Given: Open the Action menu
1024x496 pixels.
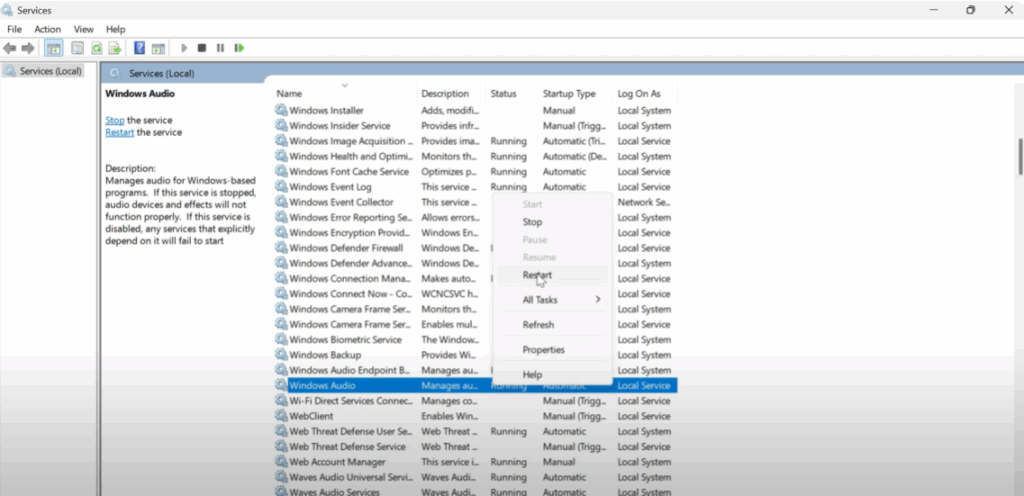Looking at the screenshot, I should (47, 29).
